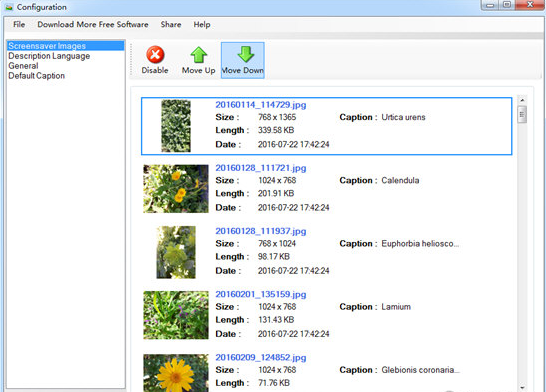Click the Configuration app icon in title bar
Image resolution: width=546 pixels, height=392 pixels.
(9, 7)
